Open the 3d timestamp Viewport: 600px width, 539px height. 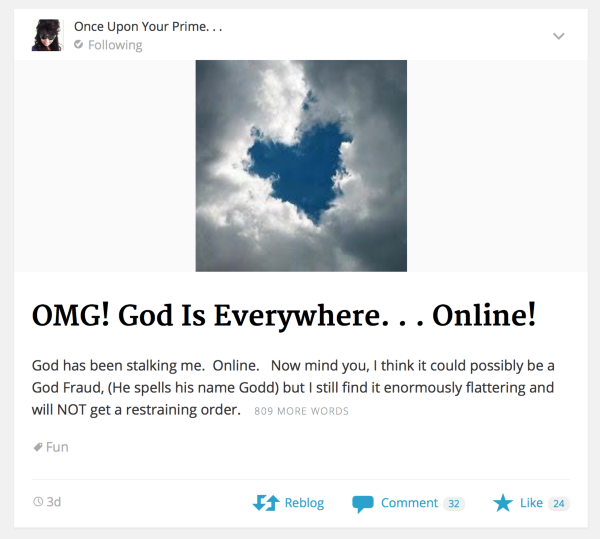pyautogui.click(x=54, y=502)
